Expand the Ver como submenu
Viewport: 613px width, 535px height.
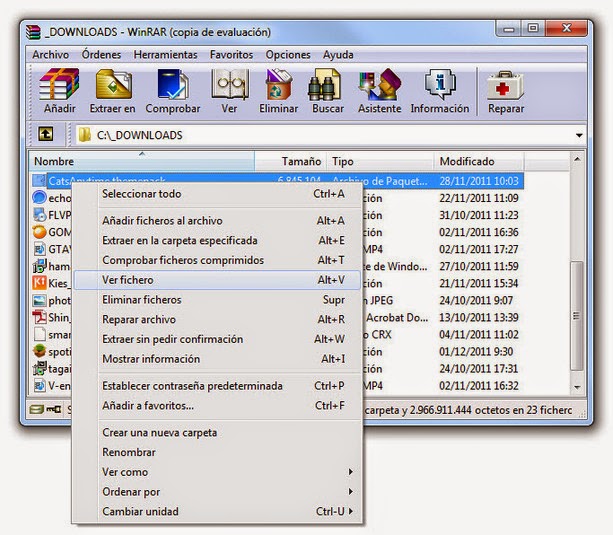217,472
